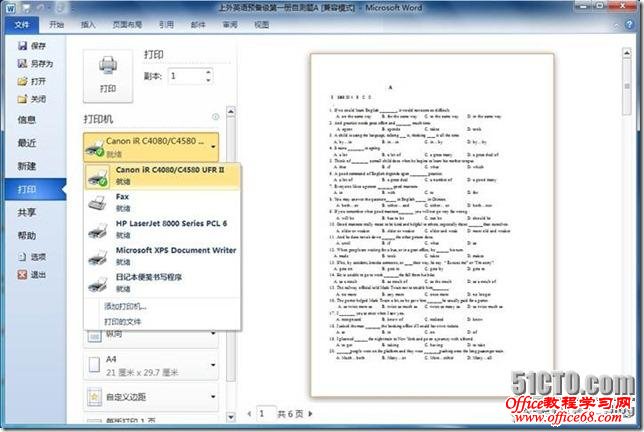Open the orientation dropdown below printer list

tap(151, 338)
